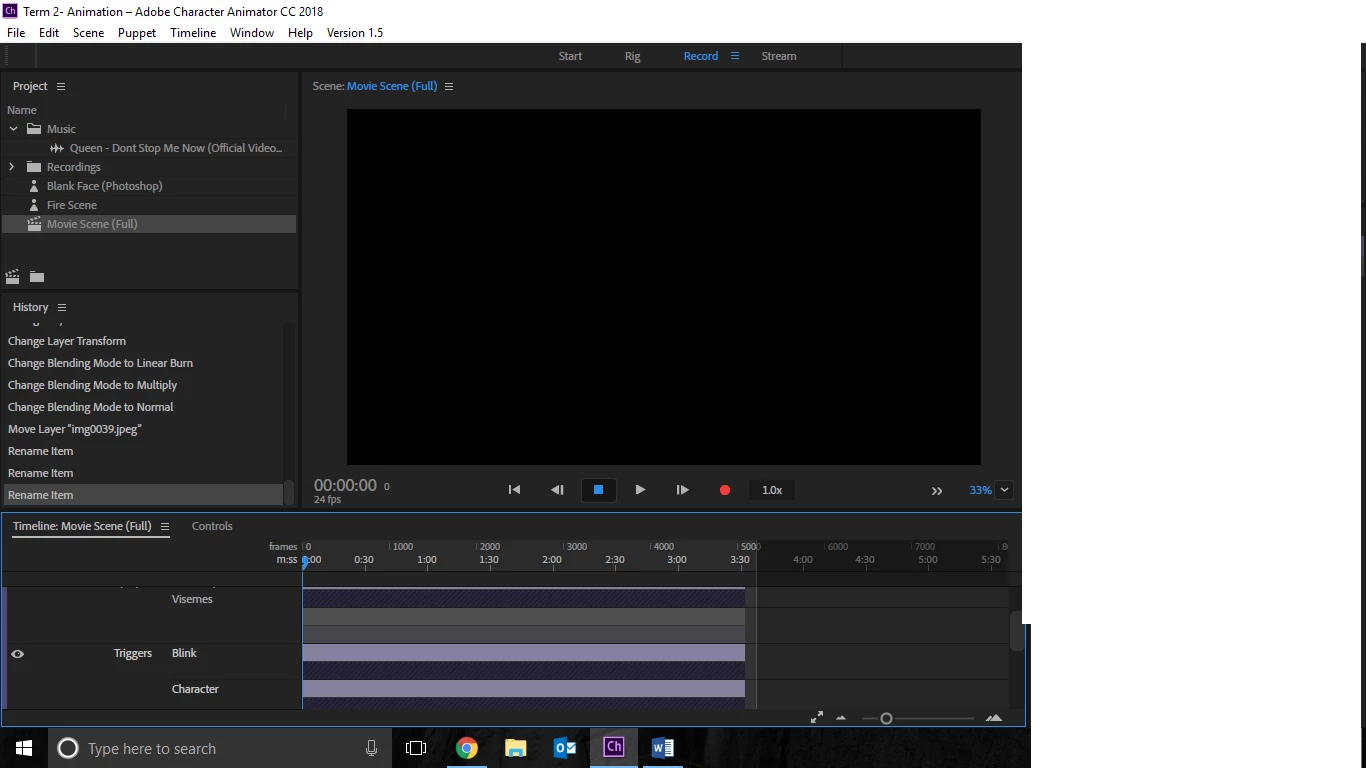This screenshot has height=768, width=1366.
Task: Click the timeline zoom in large mountain icon
Action: click(994, 718)
